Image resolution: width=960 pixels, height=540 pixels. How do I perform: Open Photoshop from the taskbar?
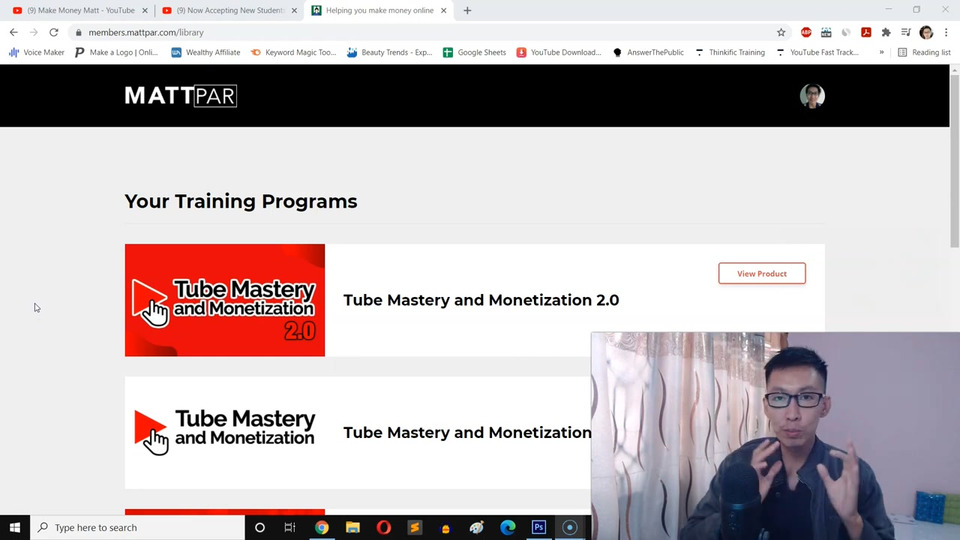tap(539, 527)
